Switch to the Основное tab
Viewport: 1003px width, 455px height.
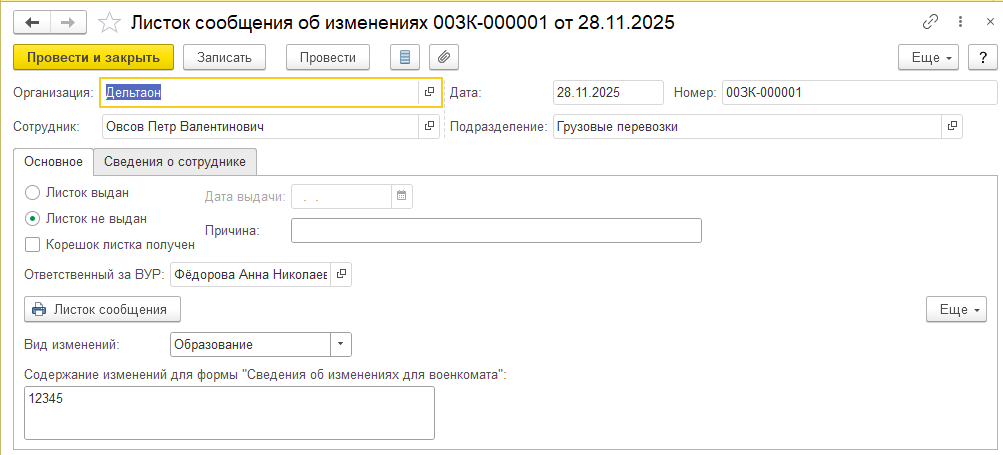pos(53,161)
